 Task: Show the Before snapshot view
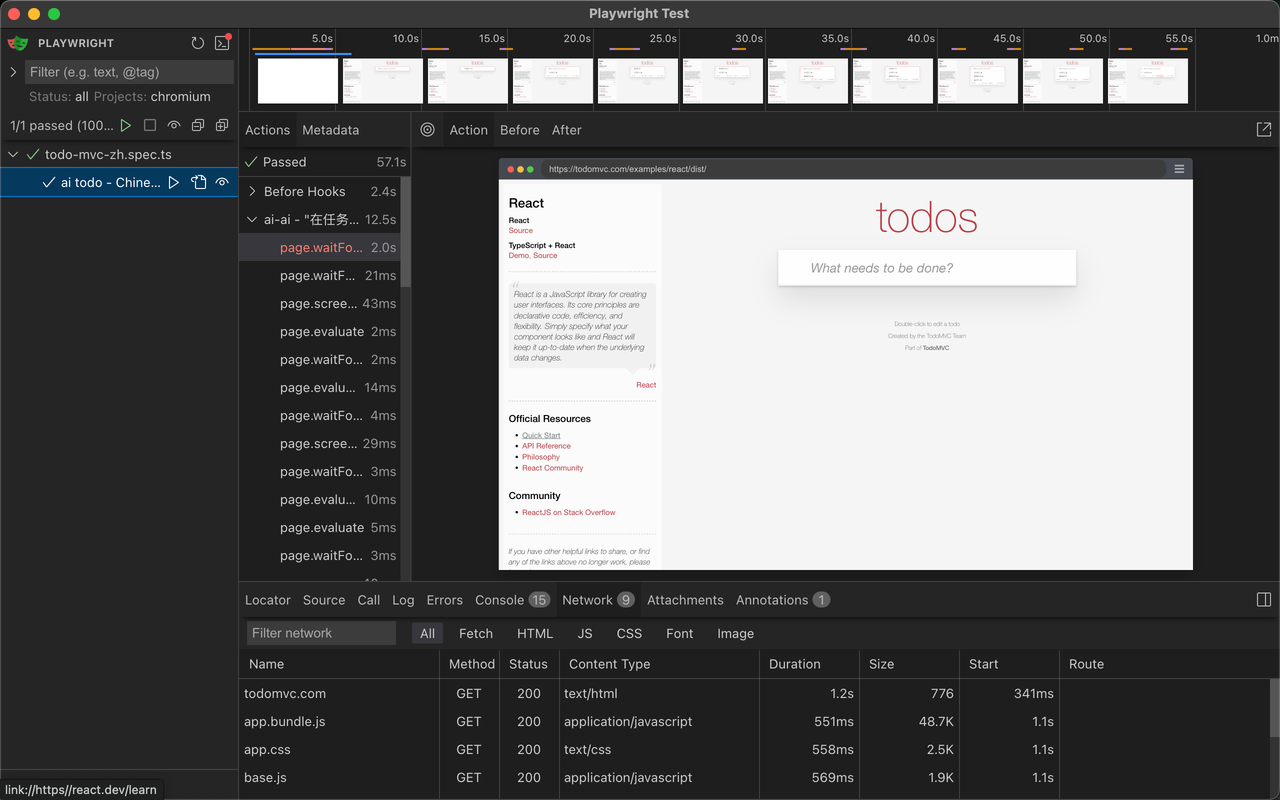(x=519, y=130)
